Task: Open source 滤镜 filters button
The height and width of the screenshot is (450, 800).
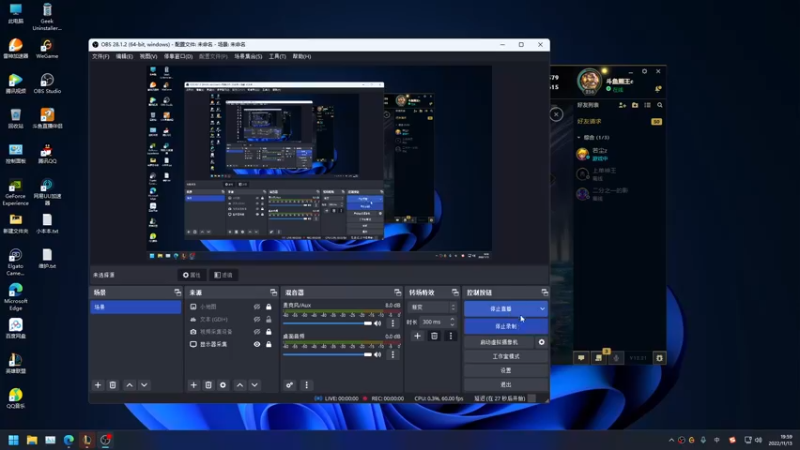Action: [x=223, y=275]
